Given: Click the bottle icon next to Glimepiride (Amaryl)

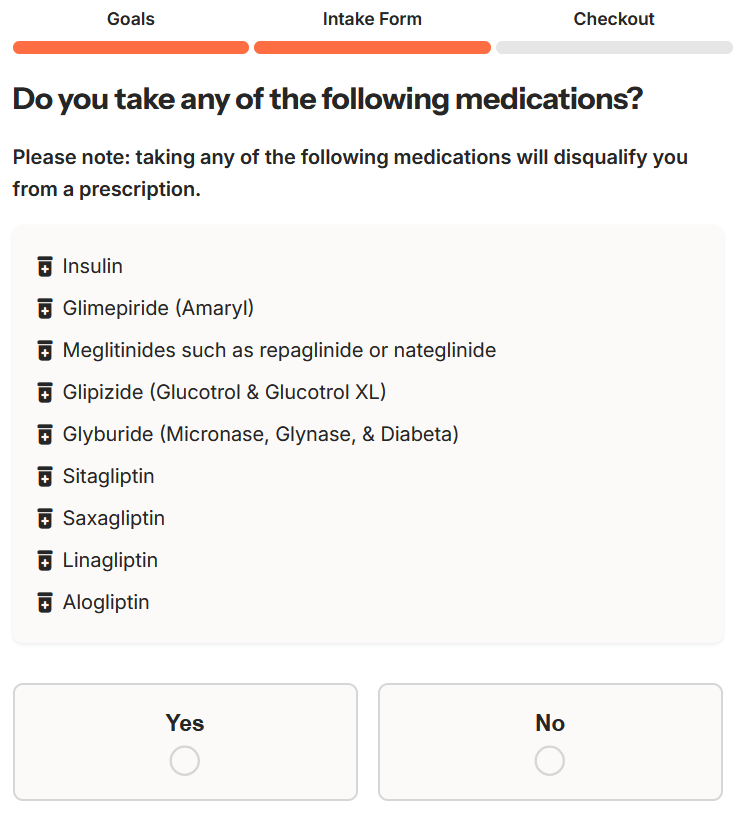Looking at the screenshot, I should tap(44, 309).
